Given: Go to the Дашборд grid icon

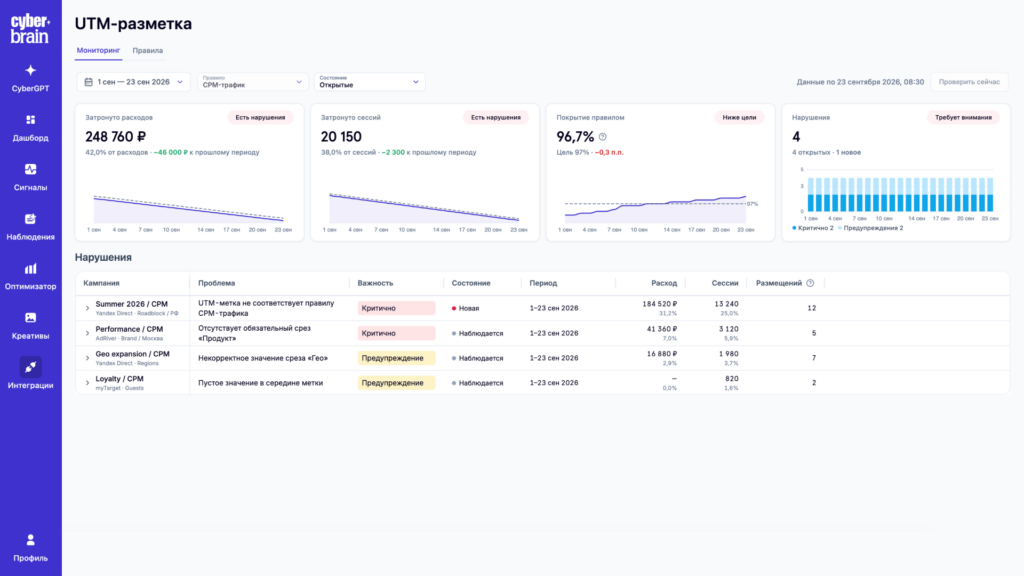Looking at the screenshot, I should [31, 120].
